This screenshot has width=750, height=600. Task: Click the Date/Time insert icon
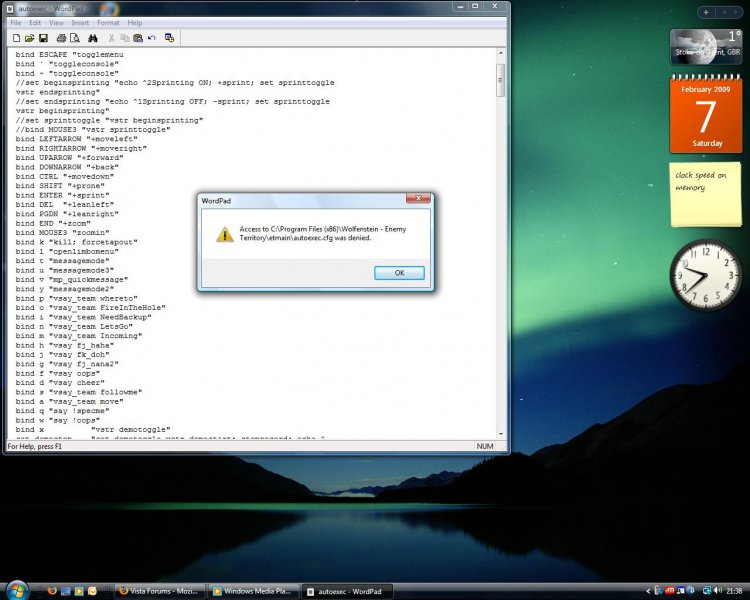tap(169, 38)
